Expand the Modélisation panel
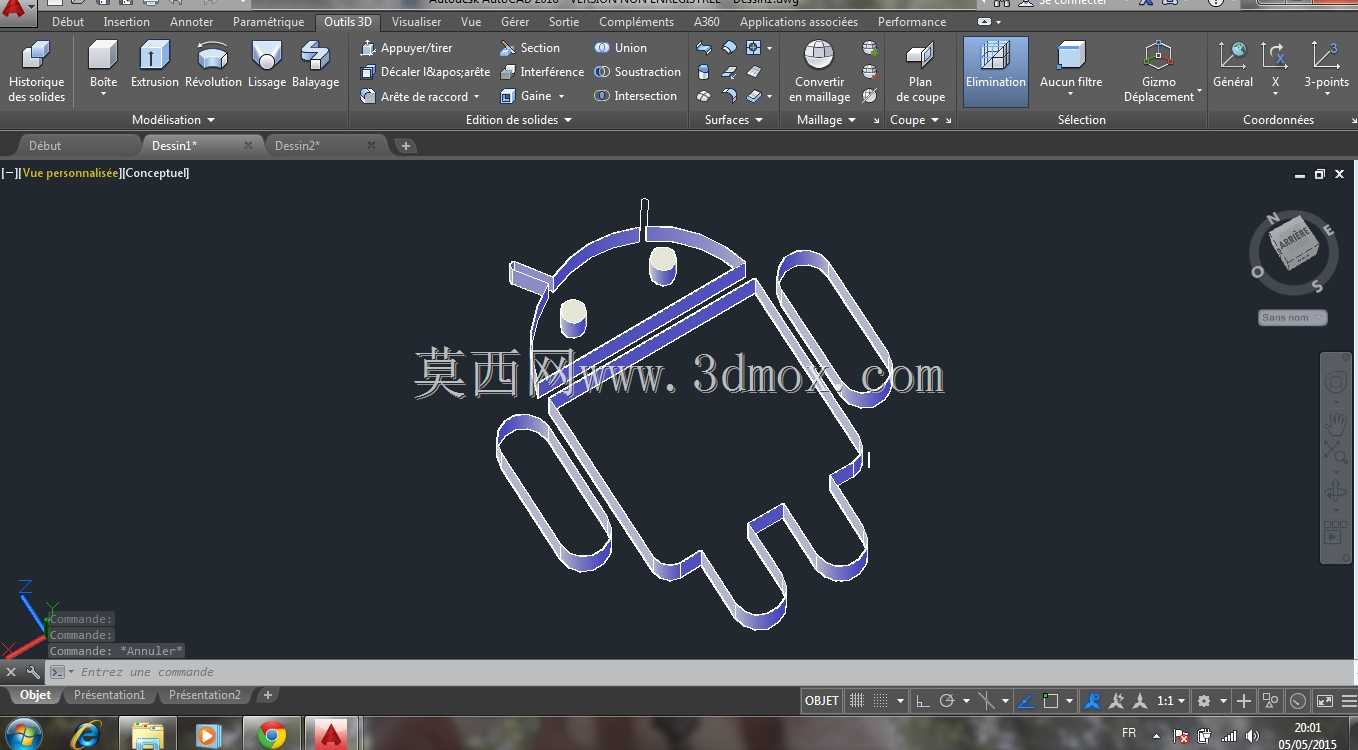The image size is (1358, 750). click(173, 120)
